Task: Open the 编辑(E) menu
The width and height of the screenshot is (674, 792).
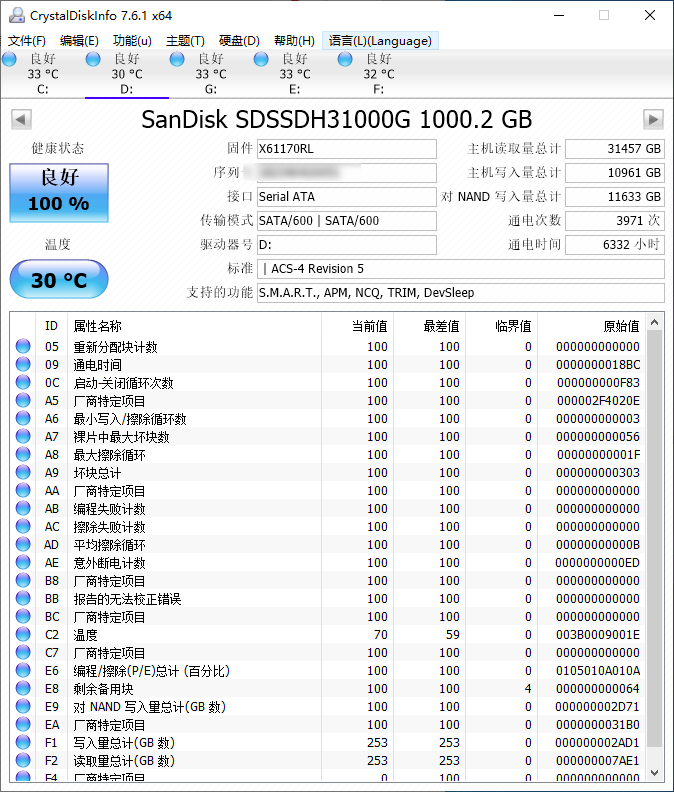Action: click(x=79, y=41)
